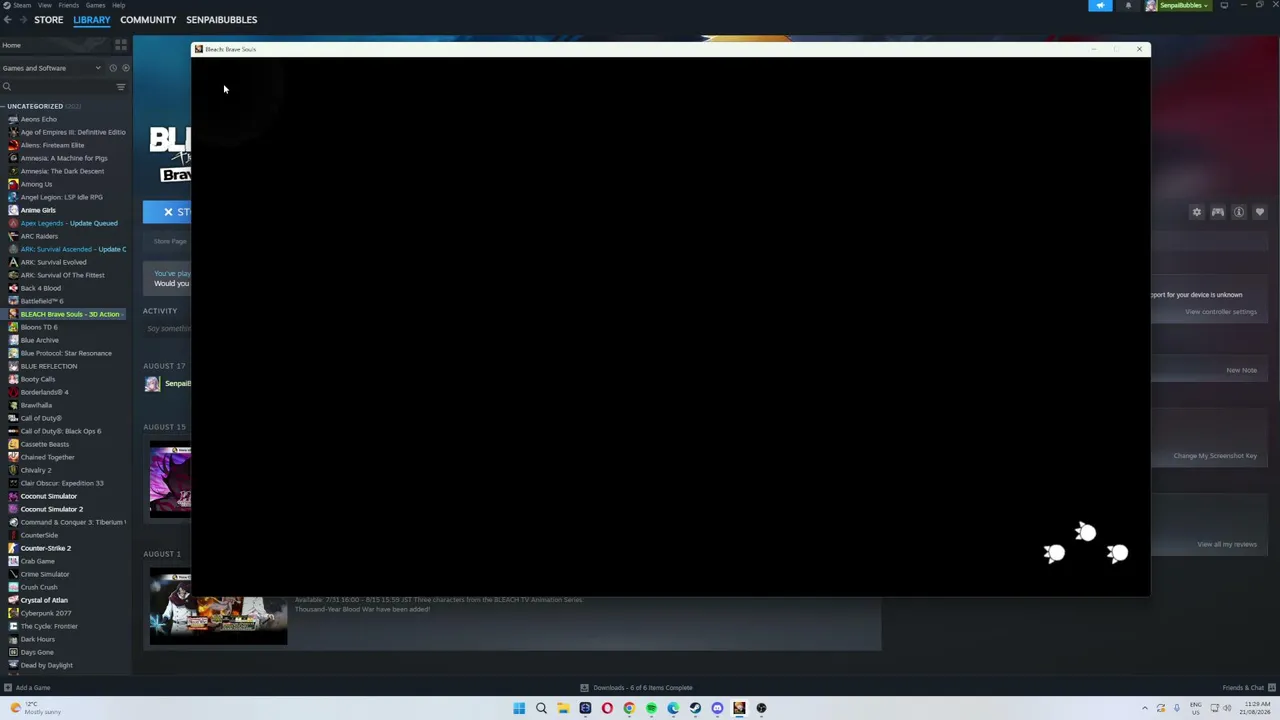
Task: Switch library to grid collections view
Action: [121, 45]
